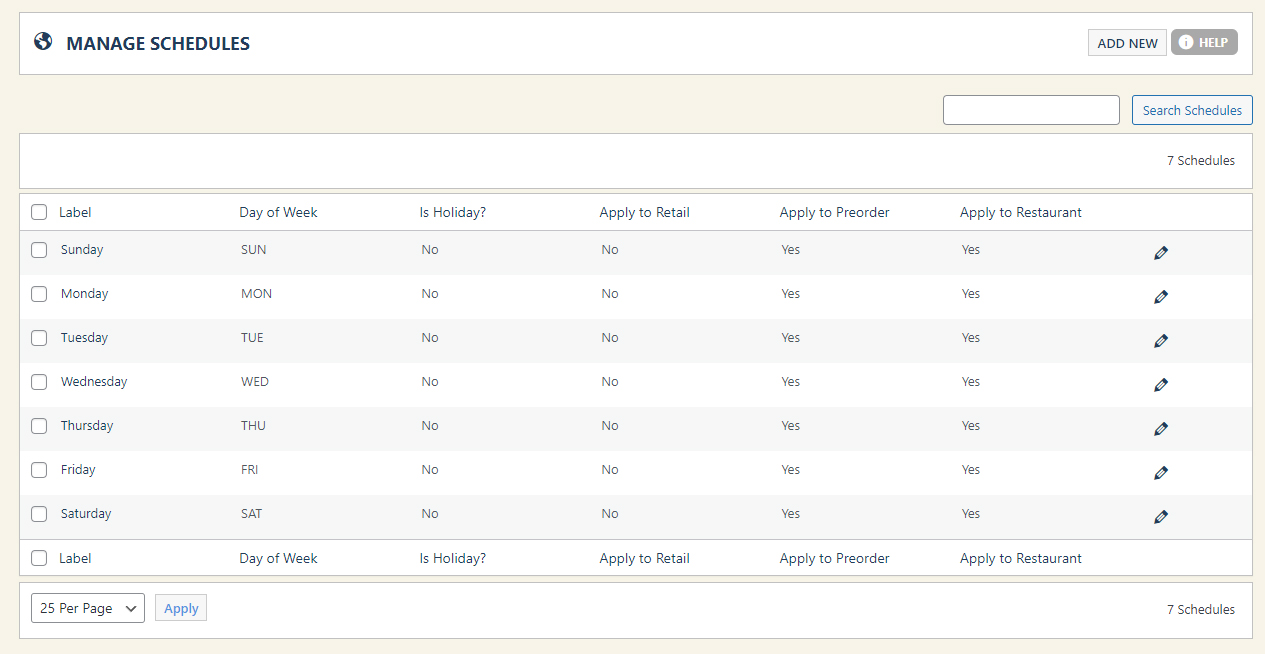Open the Help button
Screen dimensions: 1265x654
pos(1204,43)
